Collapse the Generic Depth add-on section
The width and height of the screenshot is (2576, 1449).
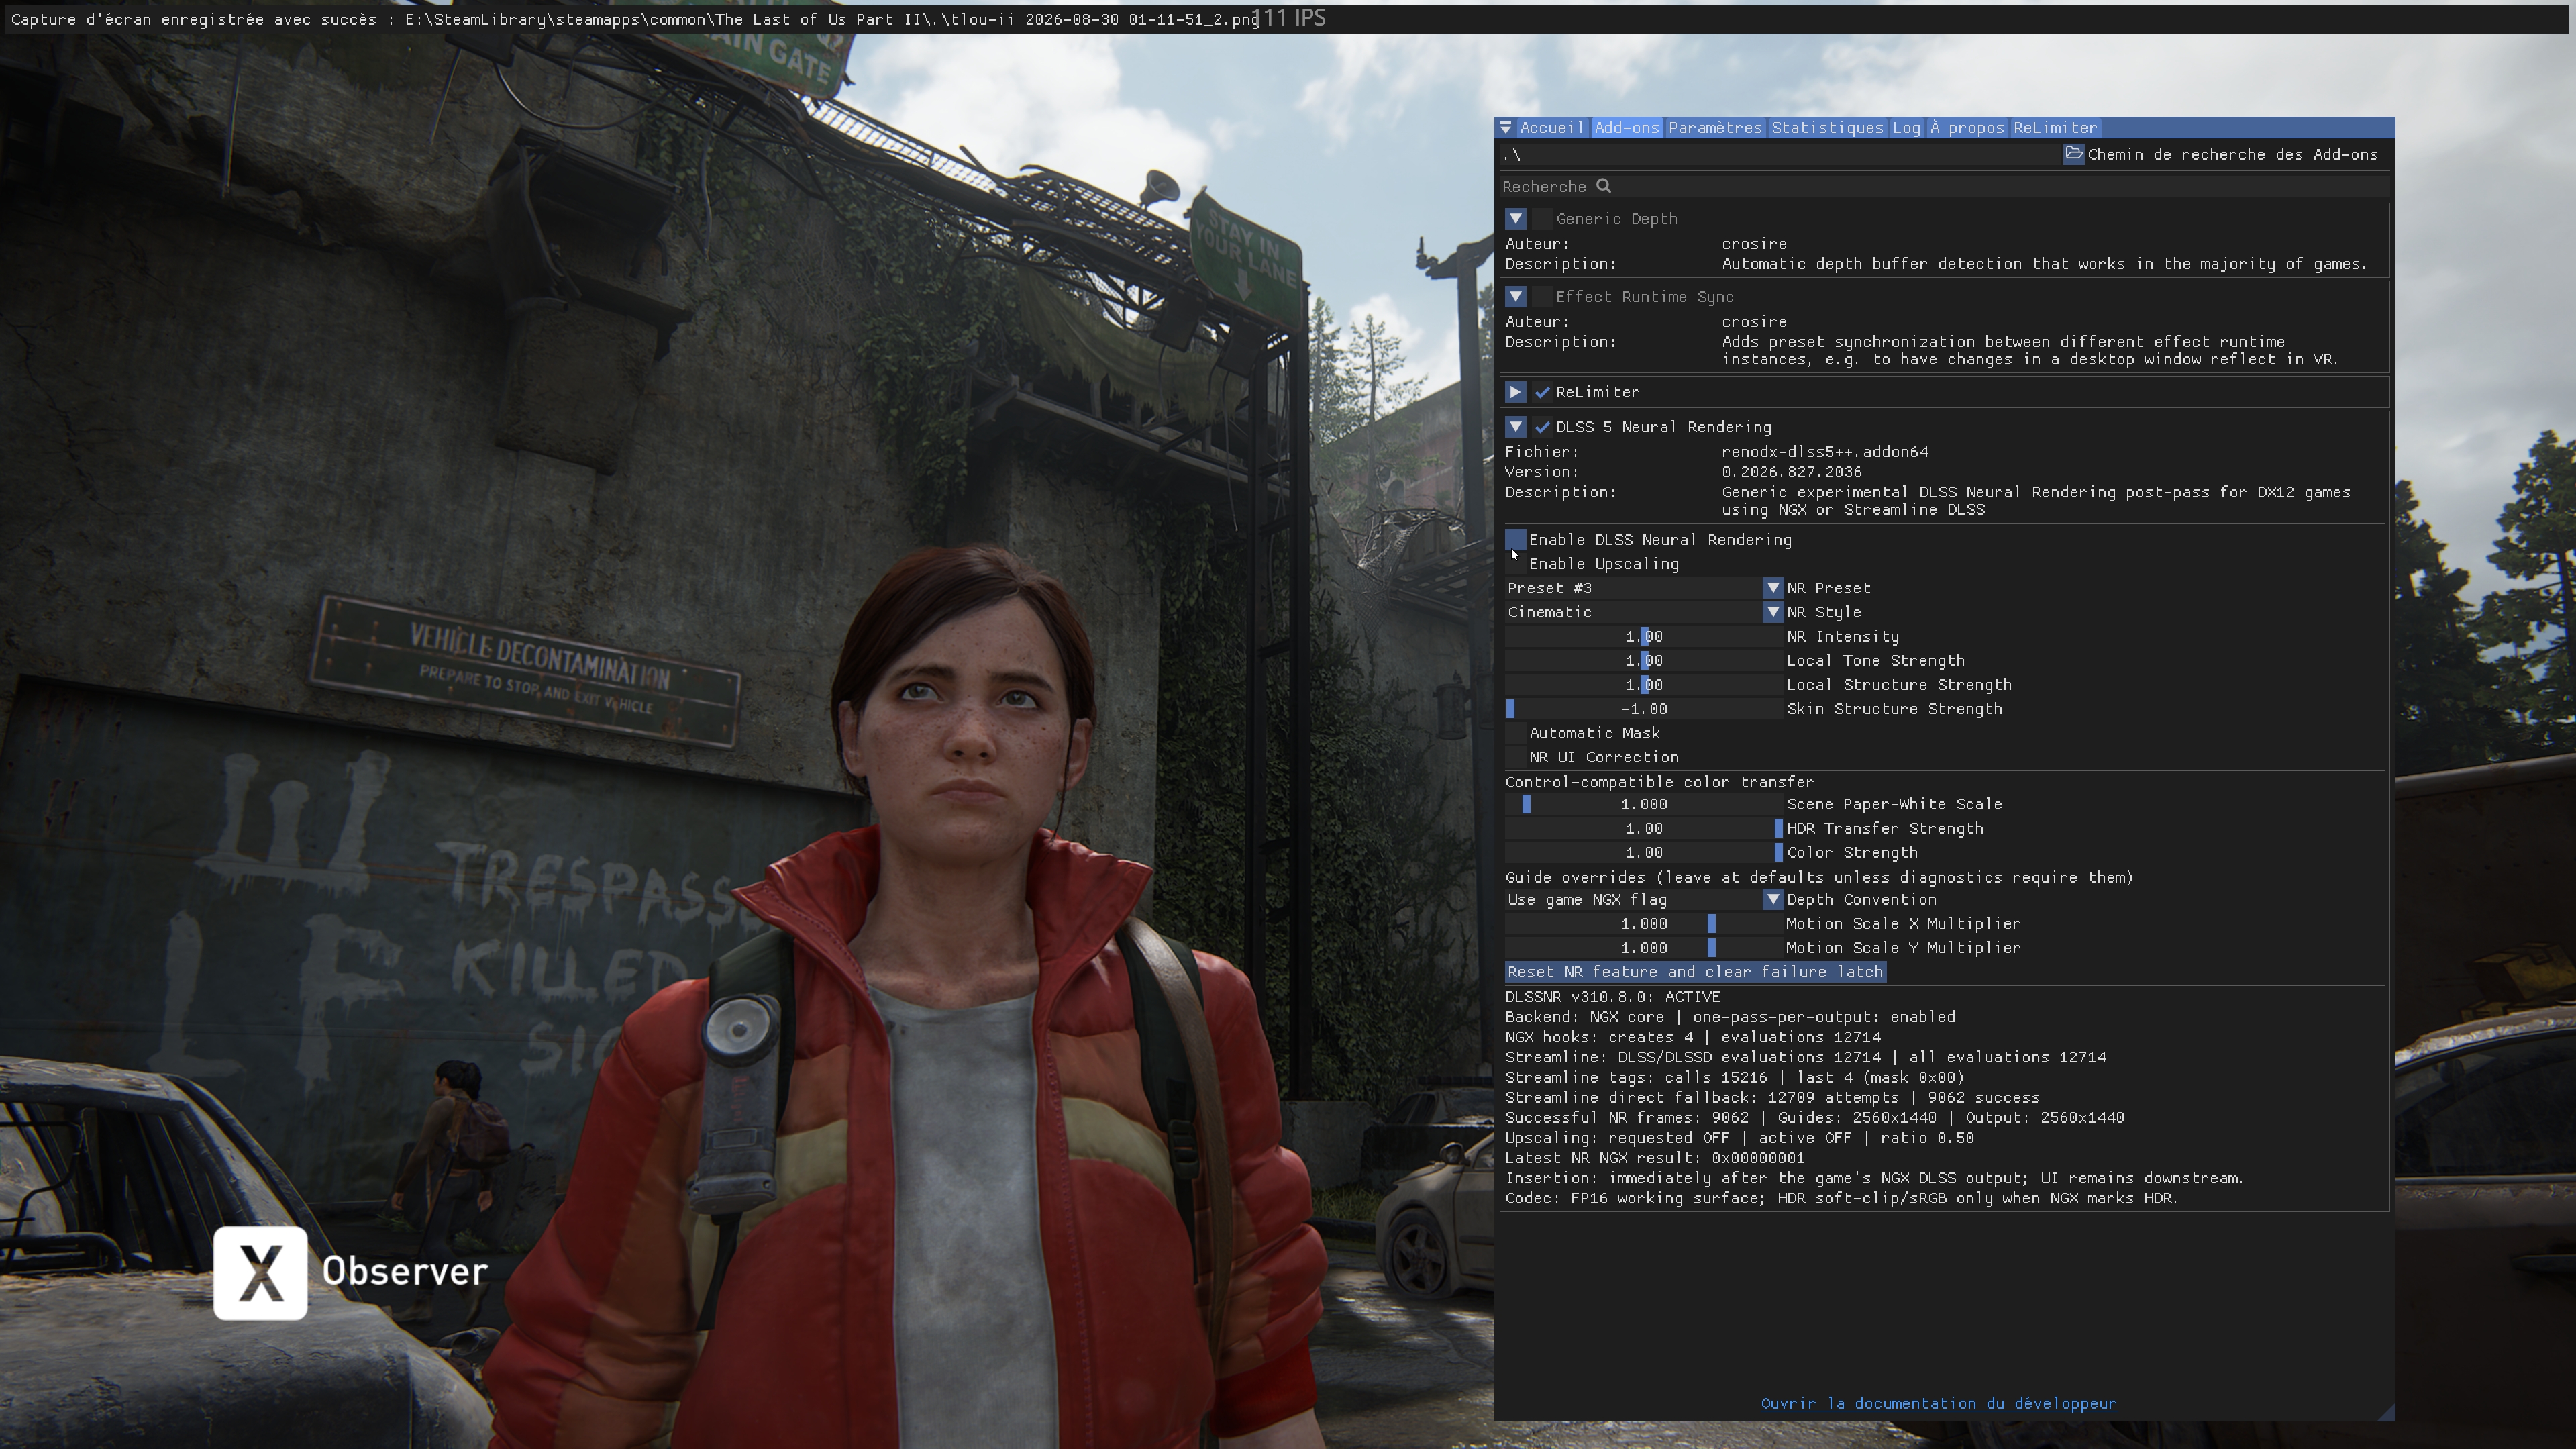pyautogui.click(x=1516, y=219)
